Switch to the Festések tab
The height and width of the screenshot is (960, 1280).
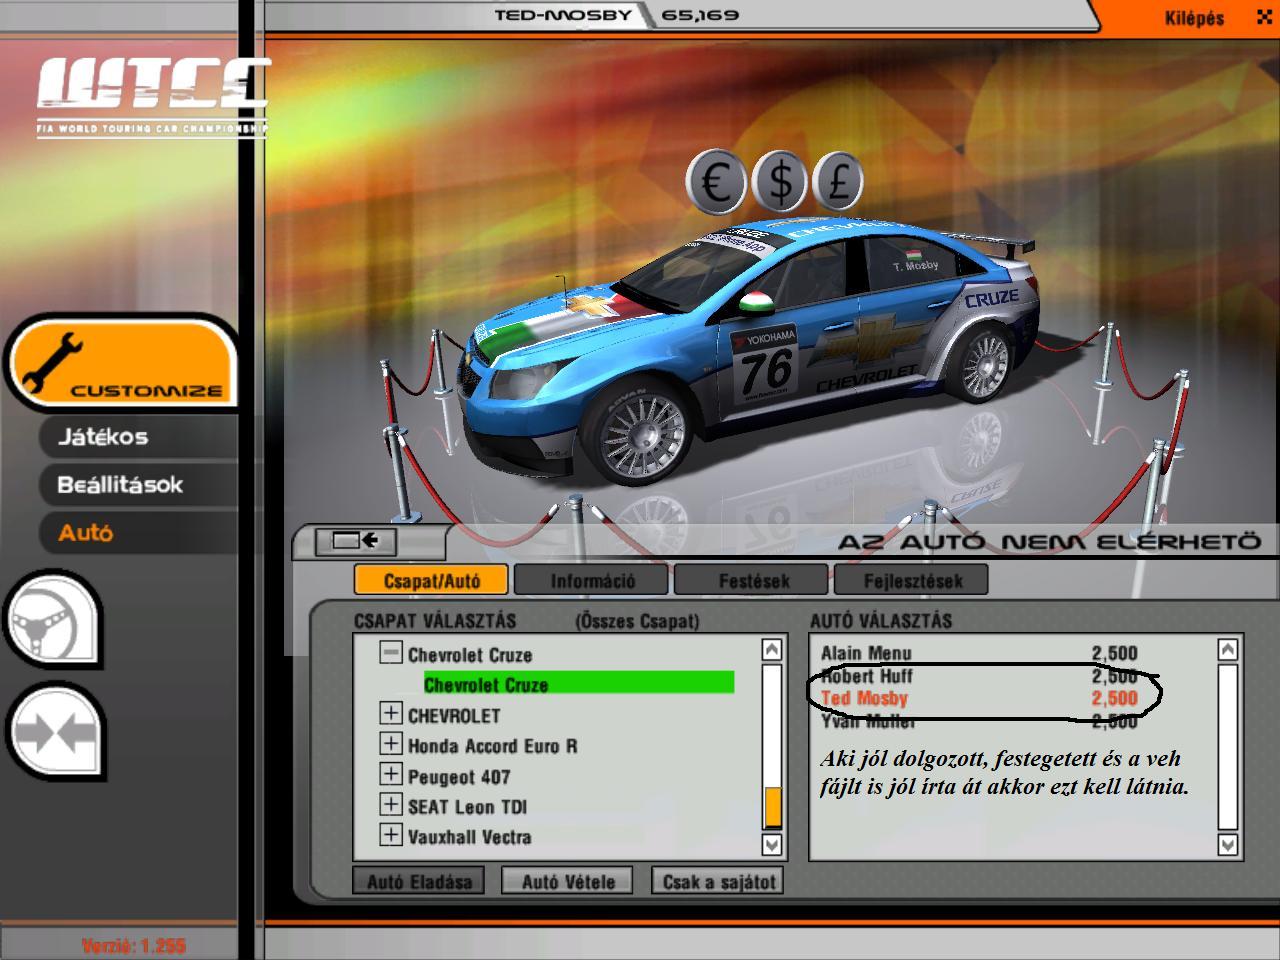(752, 580)
